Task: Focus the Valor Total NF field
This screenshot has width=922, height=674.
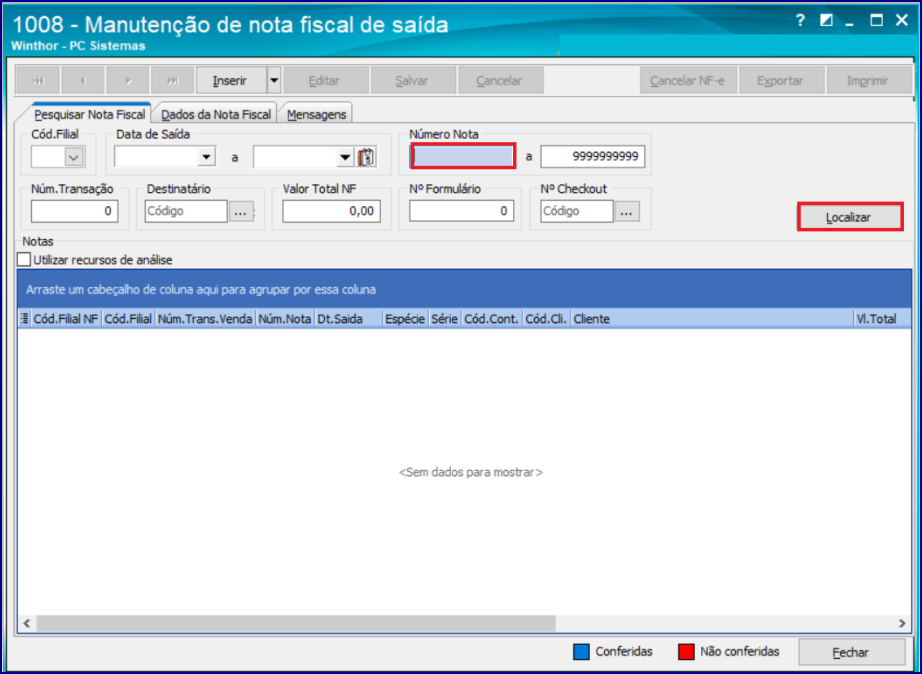Action: pyautogui.click(x=331, y=211)
